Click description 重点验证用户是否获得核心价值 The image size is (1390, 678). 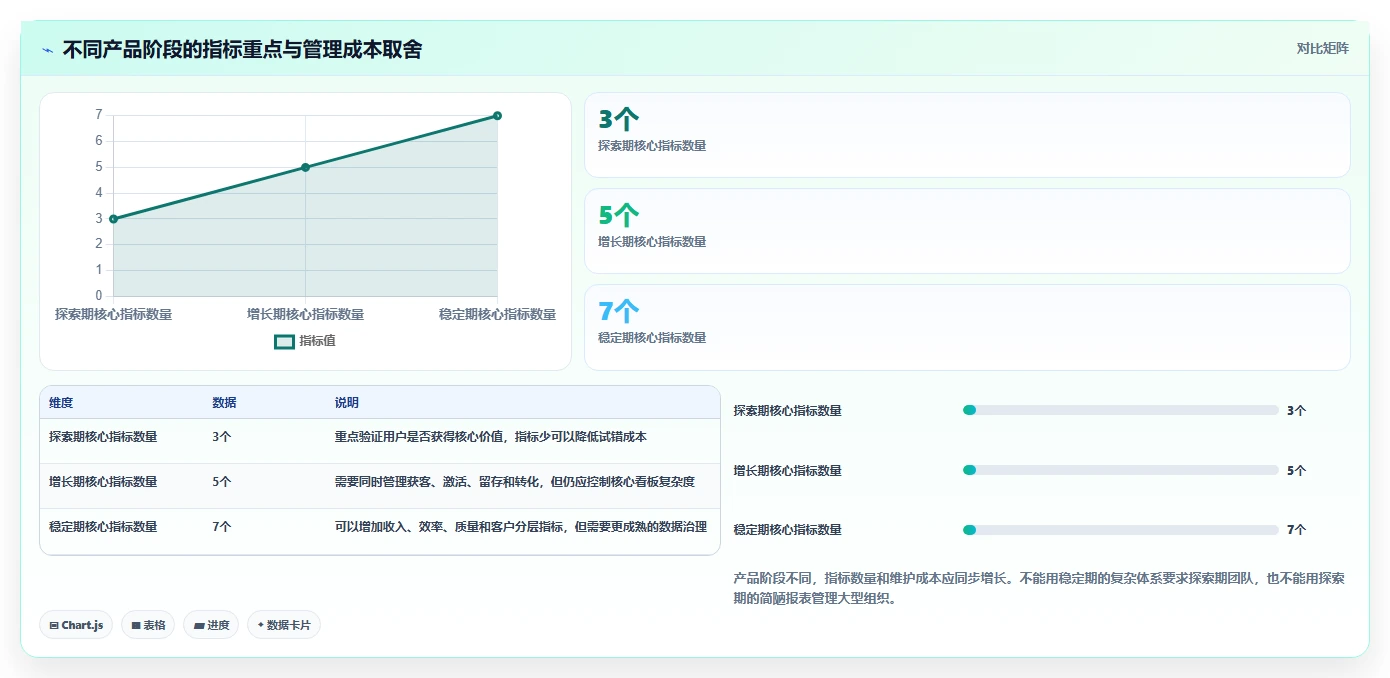491,437
